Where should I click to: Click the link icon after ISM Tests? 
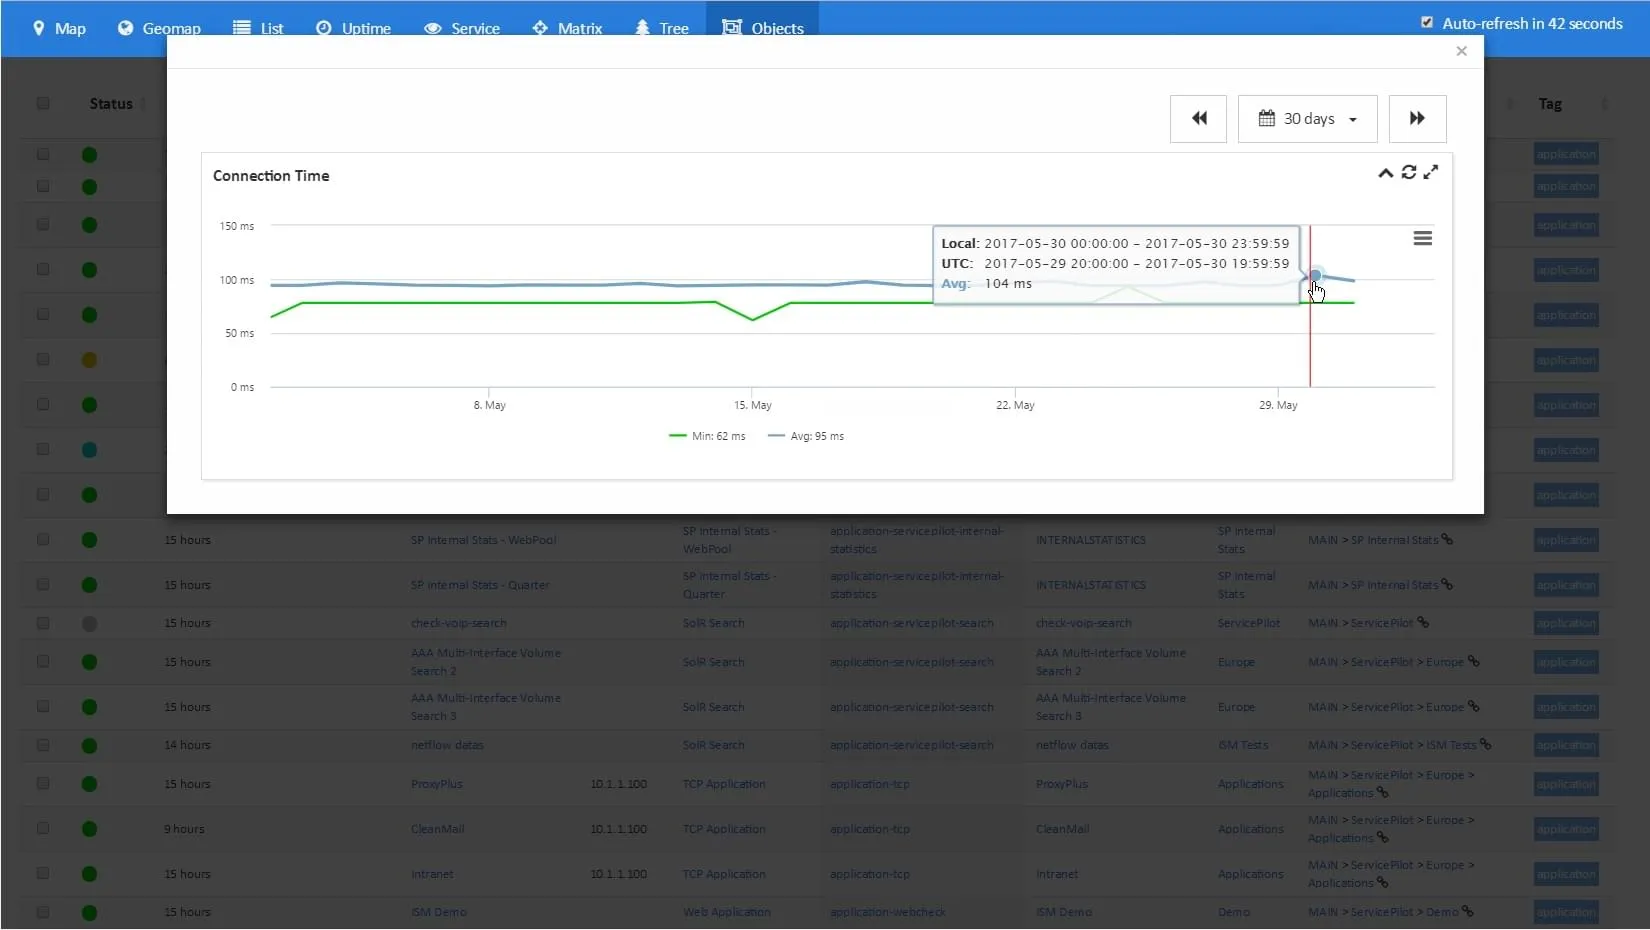[x=1485, y=744]
